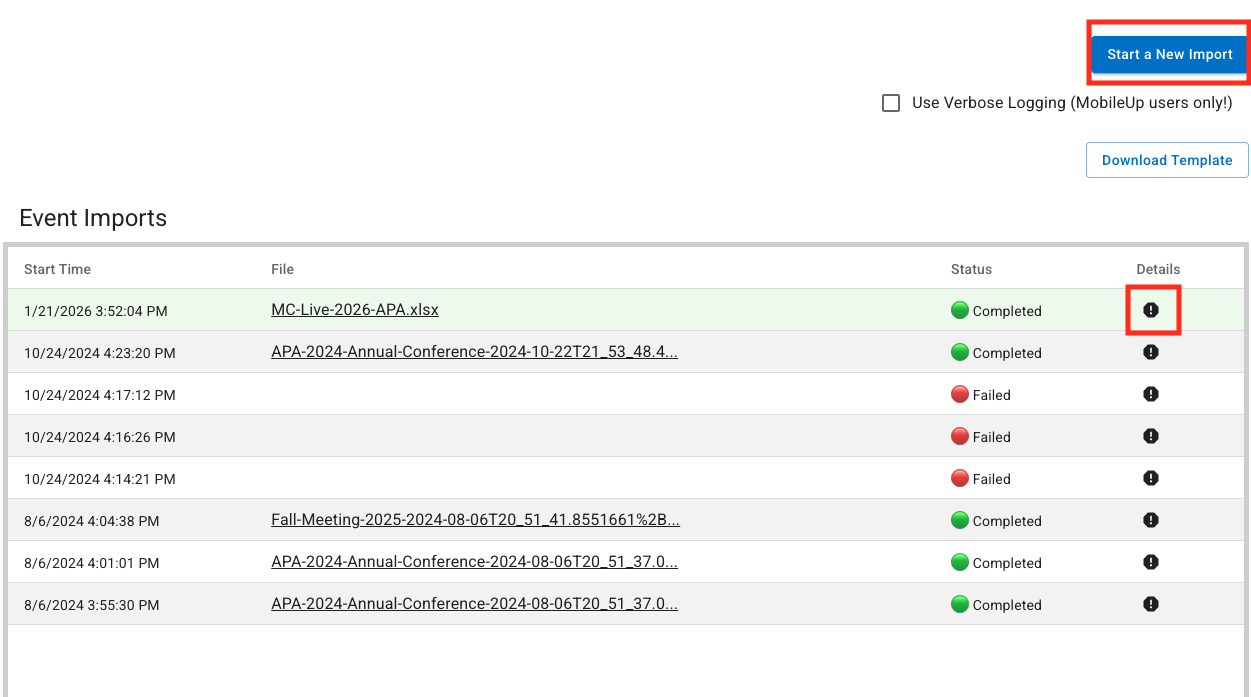Image resolution: width=1251 pixels, height=697 pixels.
Task: Open details for the MC-Live-2026-APA import
Action: [x=1151, y=310]
